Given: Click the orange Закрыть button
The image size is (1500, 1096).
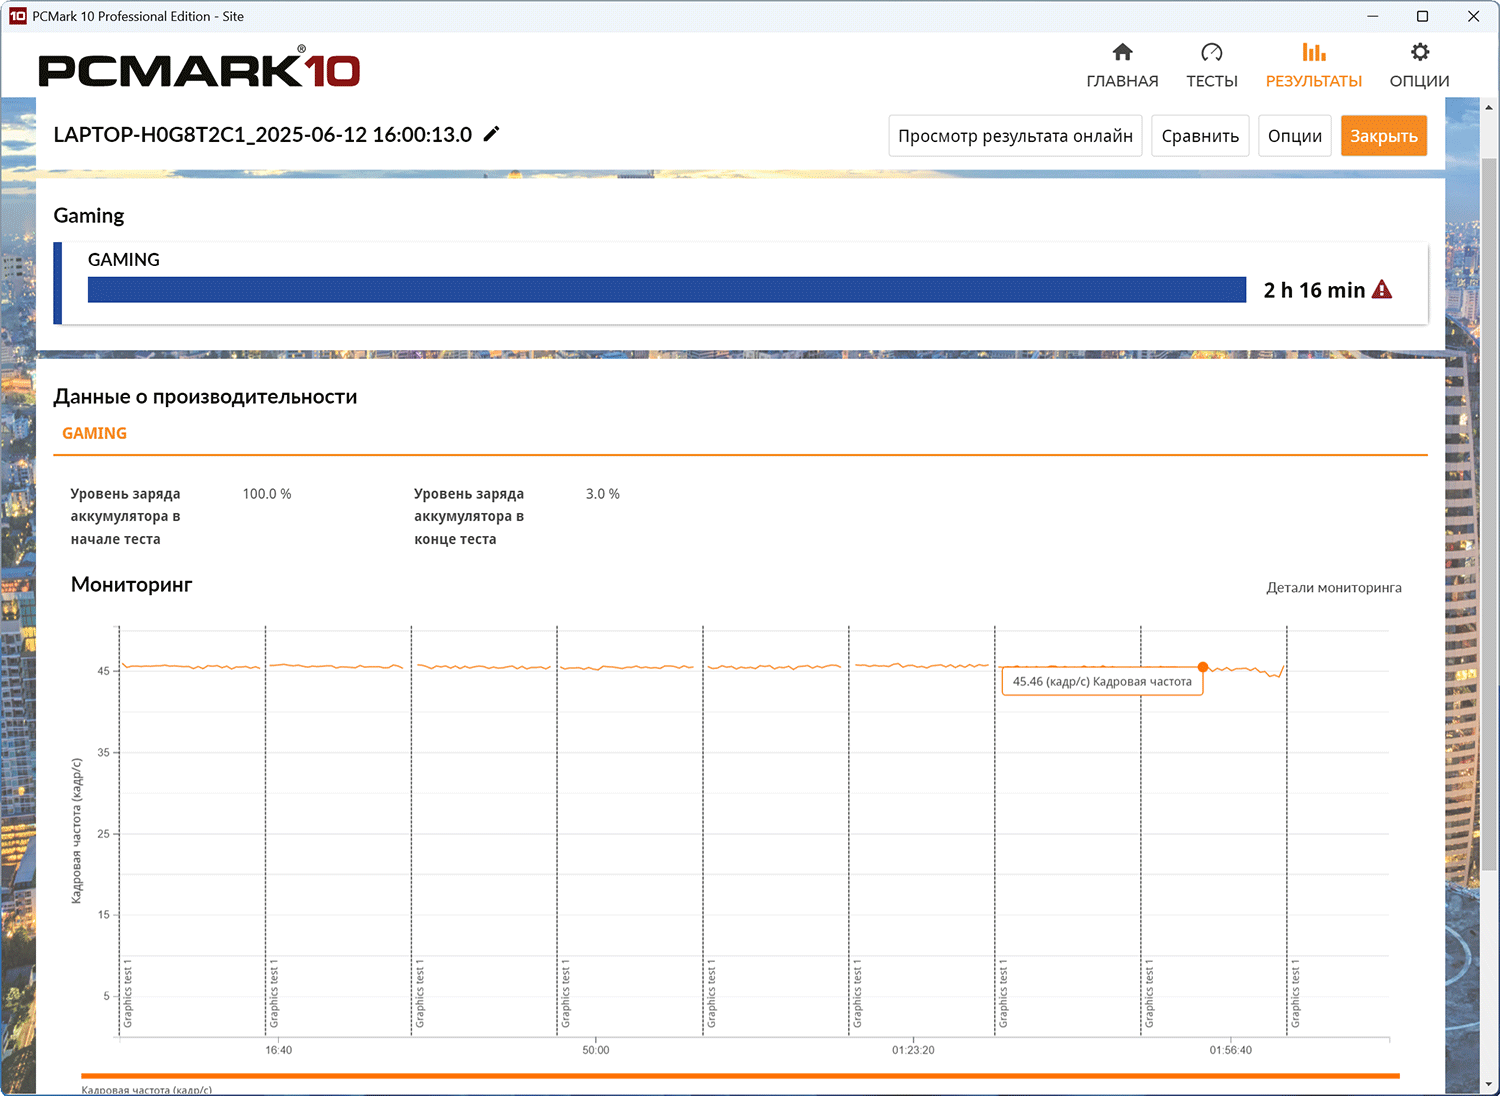Looking at the screenshot, I should [1384, 136].
